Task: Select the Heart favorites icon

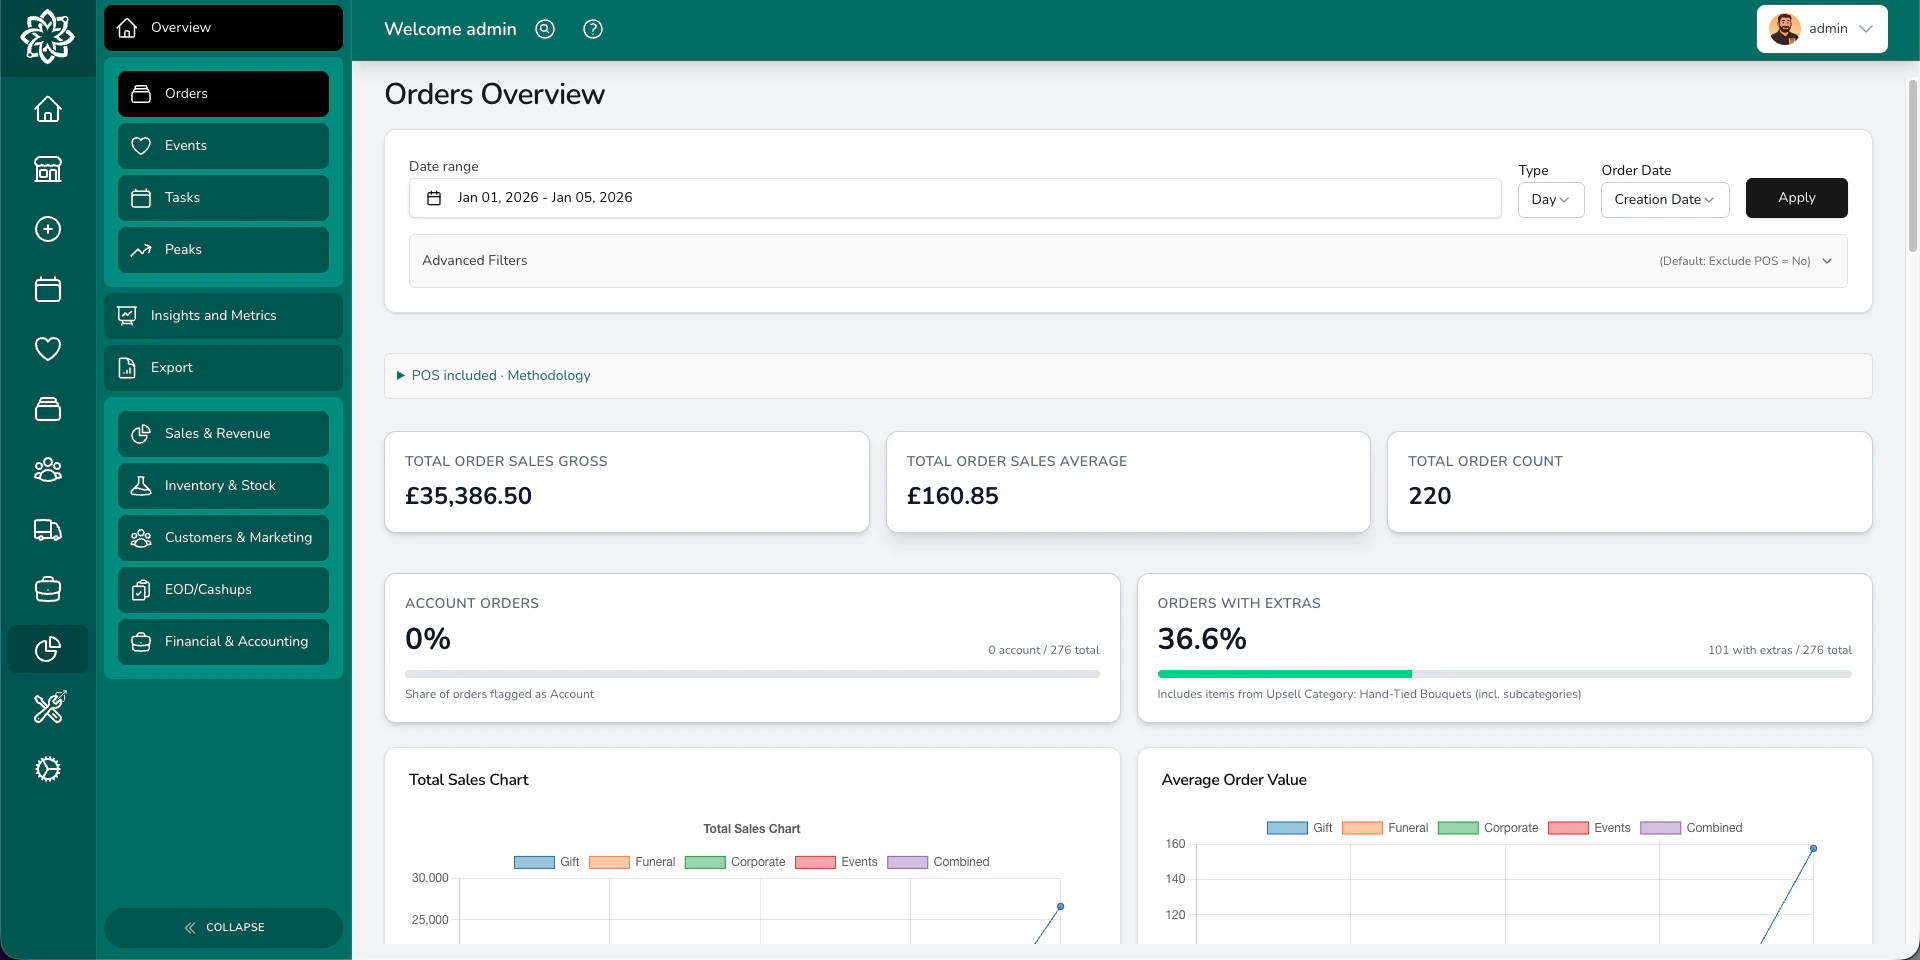Action: 47,349
